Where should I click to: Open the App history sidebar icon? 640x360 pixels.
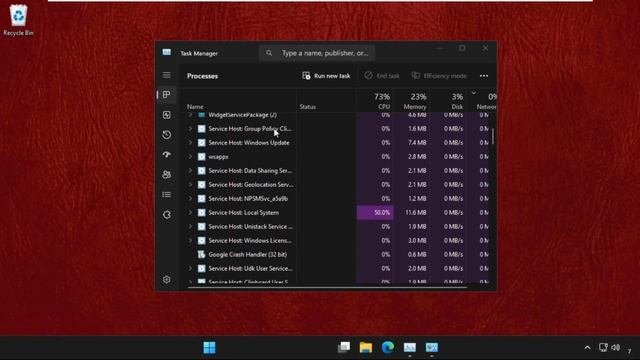point(167,135)
